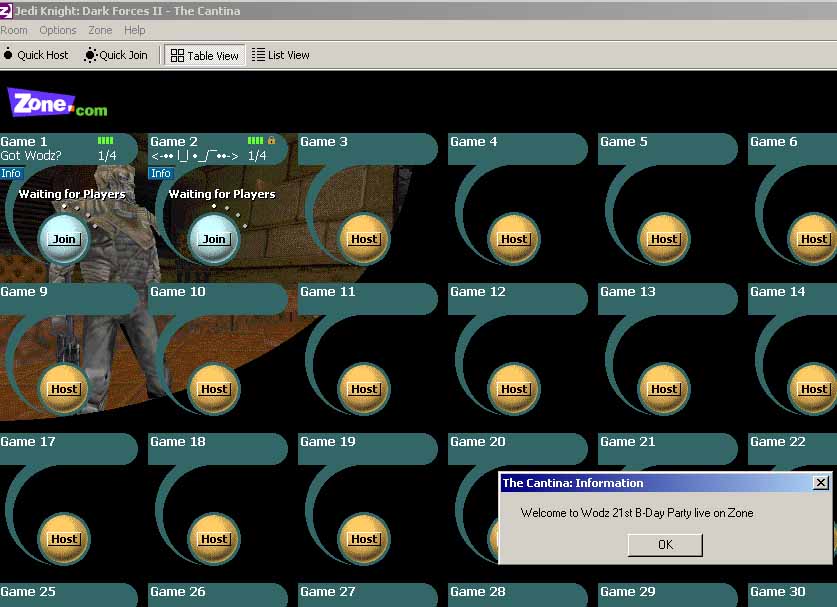Open the Zone menu

[100, 30]
